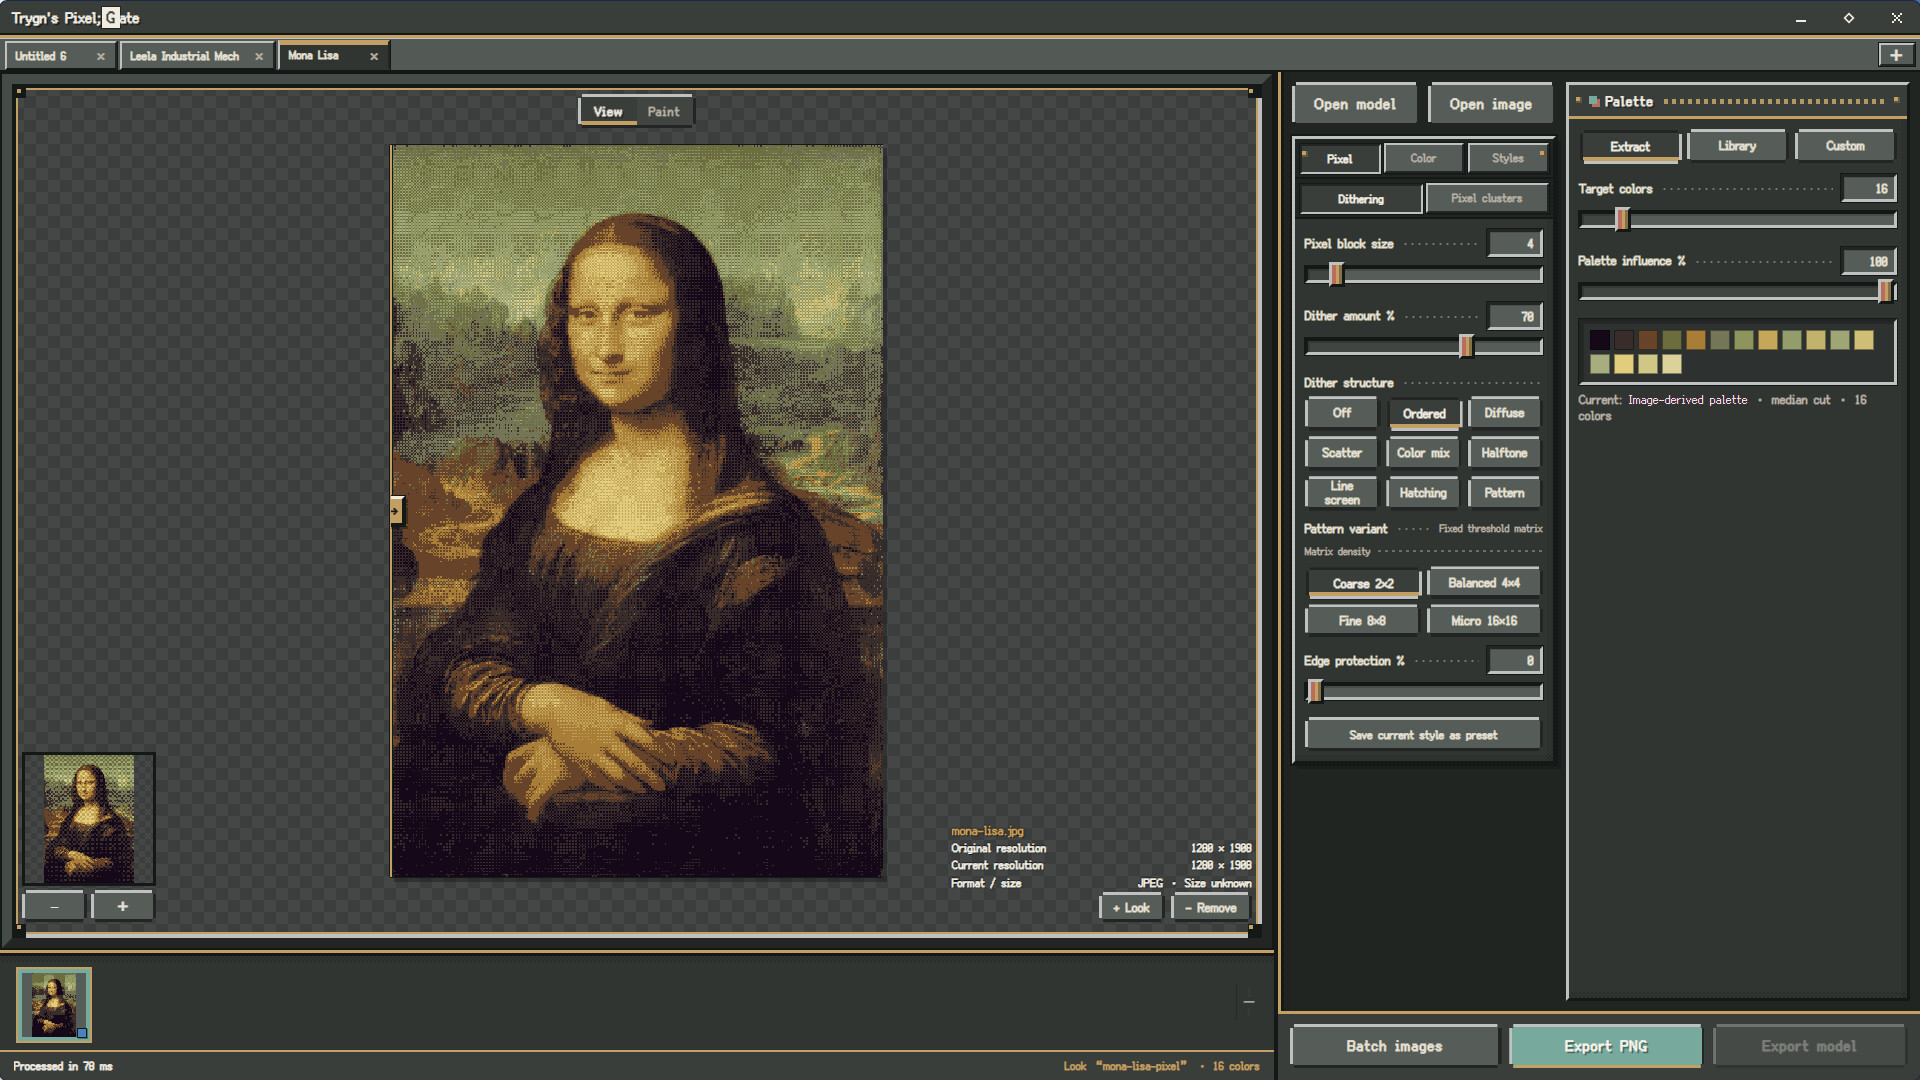Image resolution: width=1920 pixels, height=1080 pixels.
Task: Select Pattern dither structure
Action: [x=1504, y=493]
